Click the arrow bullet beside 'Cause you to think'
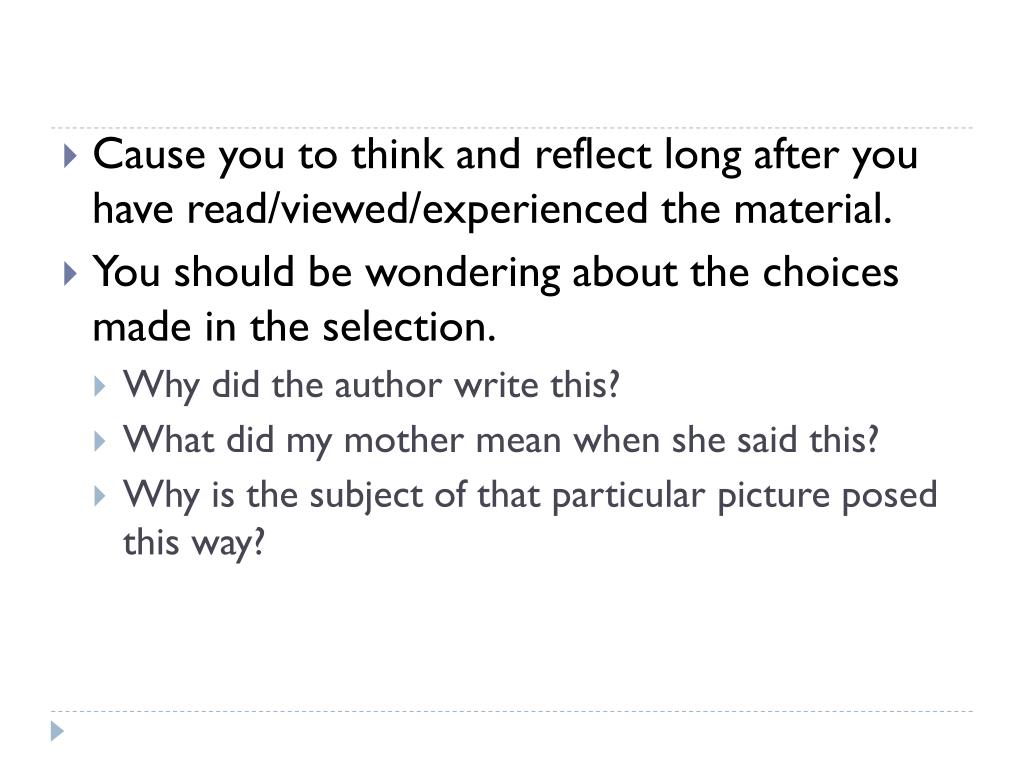 (71, 155)
